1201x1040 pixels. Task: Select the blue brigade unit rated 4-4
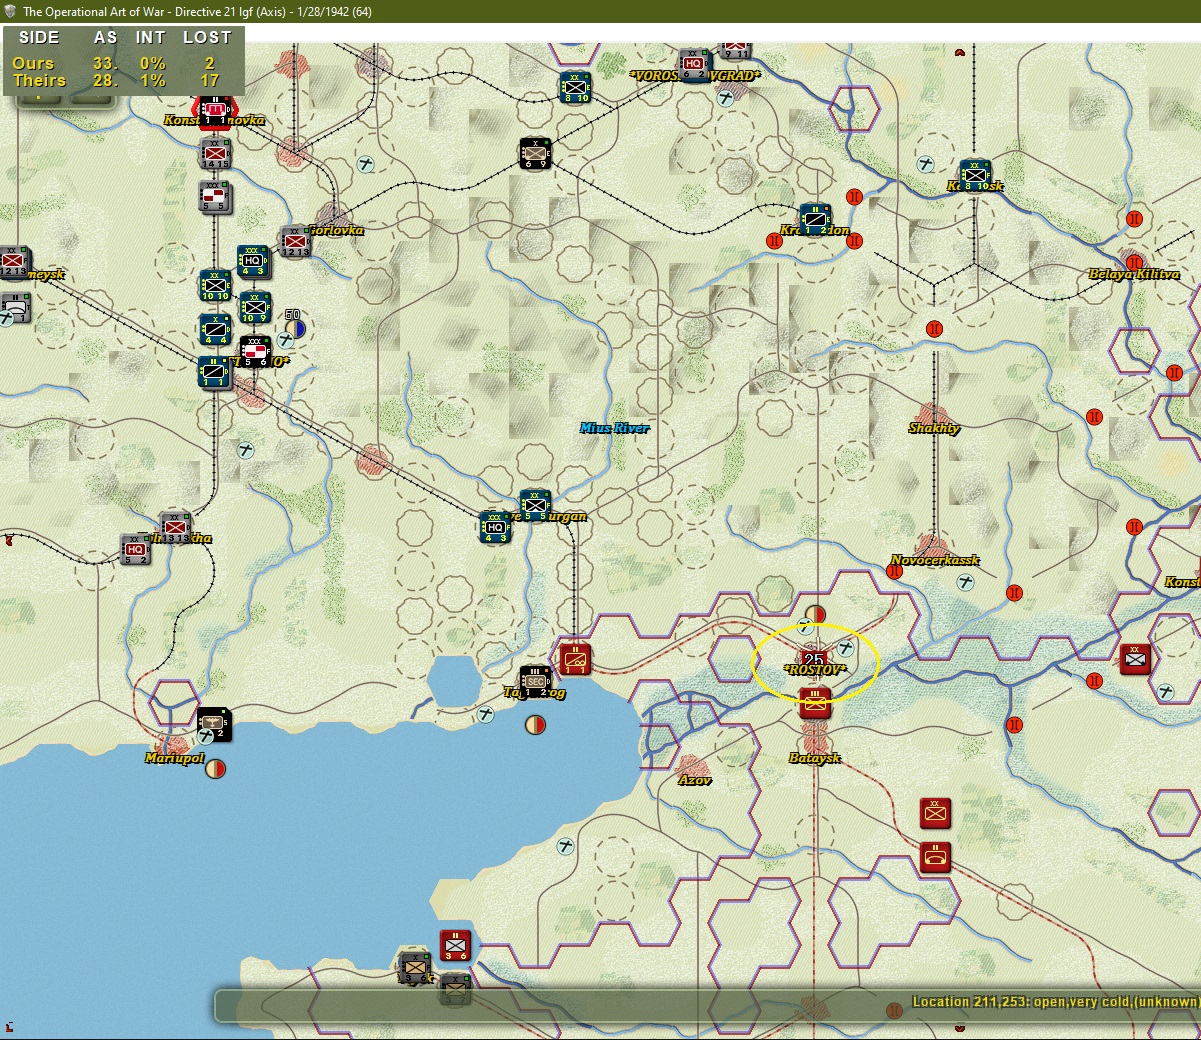tap(215, 329)
